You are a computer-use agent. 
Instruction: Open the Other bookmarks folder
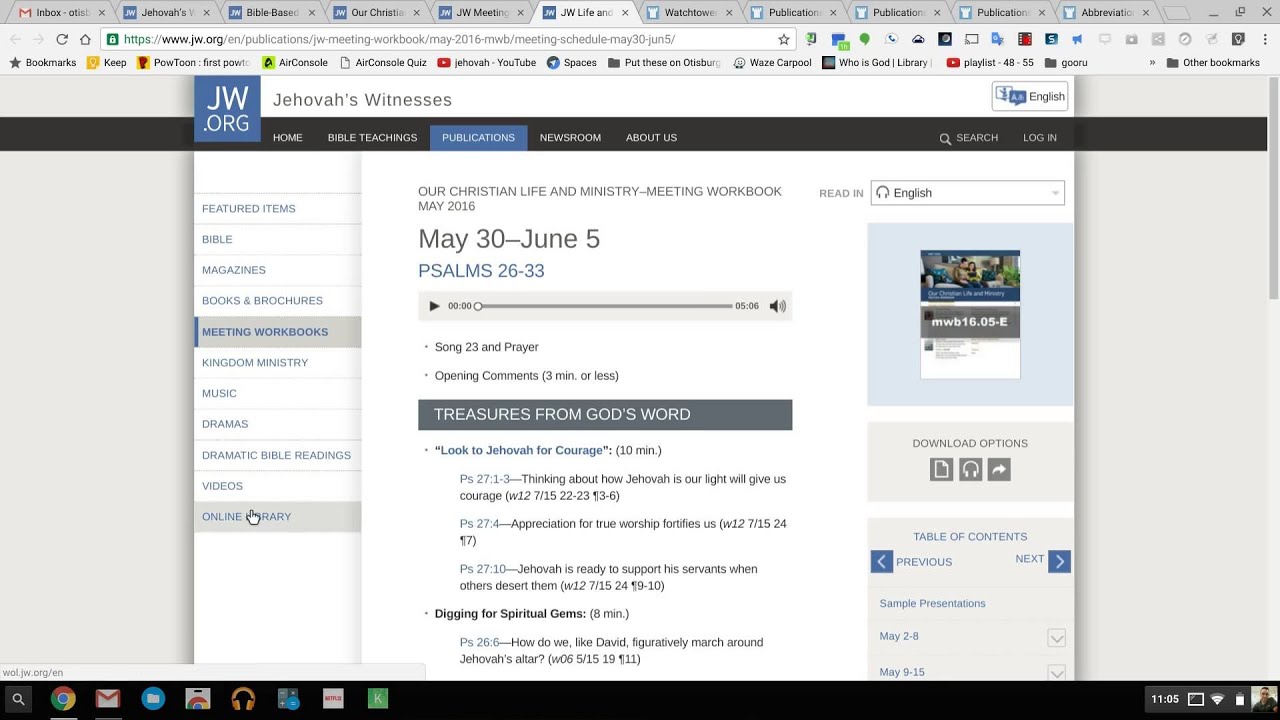point(1212,62)
